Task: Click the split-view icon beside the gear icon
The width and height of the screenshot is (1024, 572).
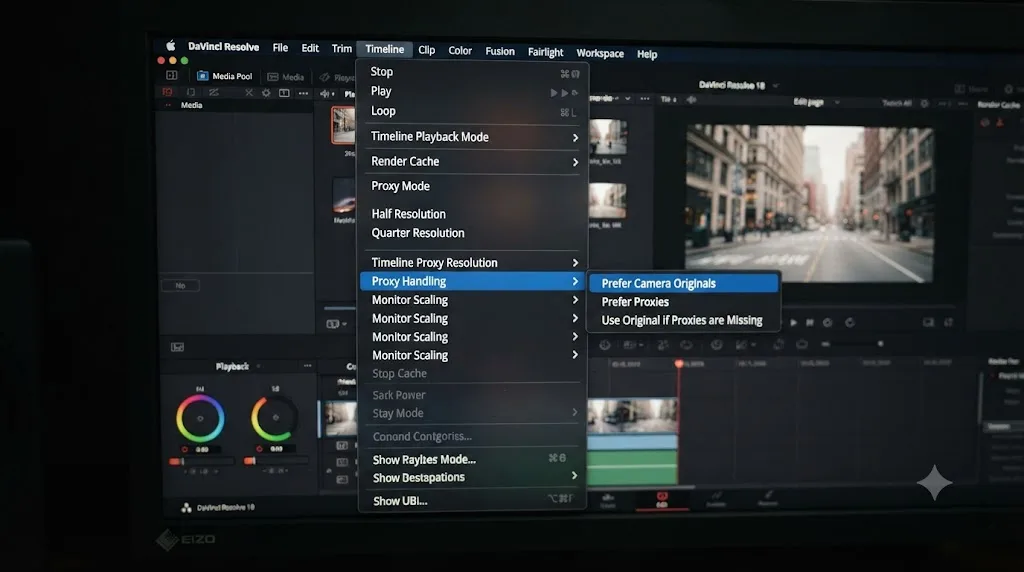Action: [x=284, y=93]
